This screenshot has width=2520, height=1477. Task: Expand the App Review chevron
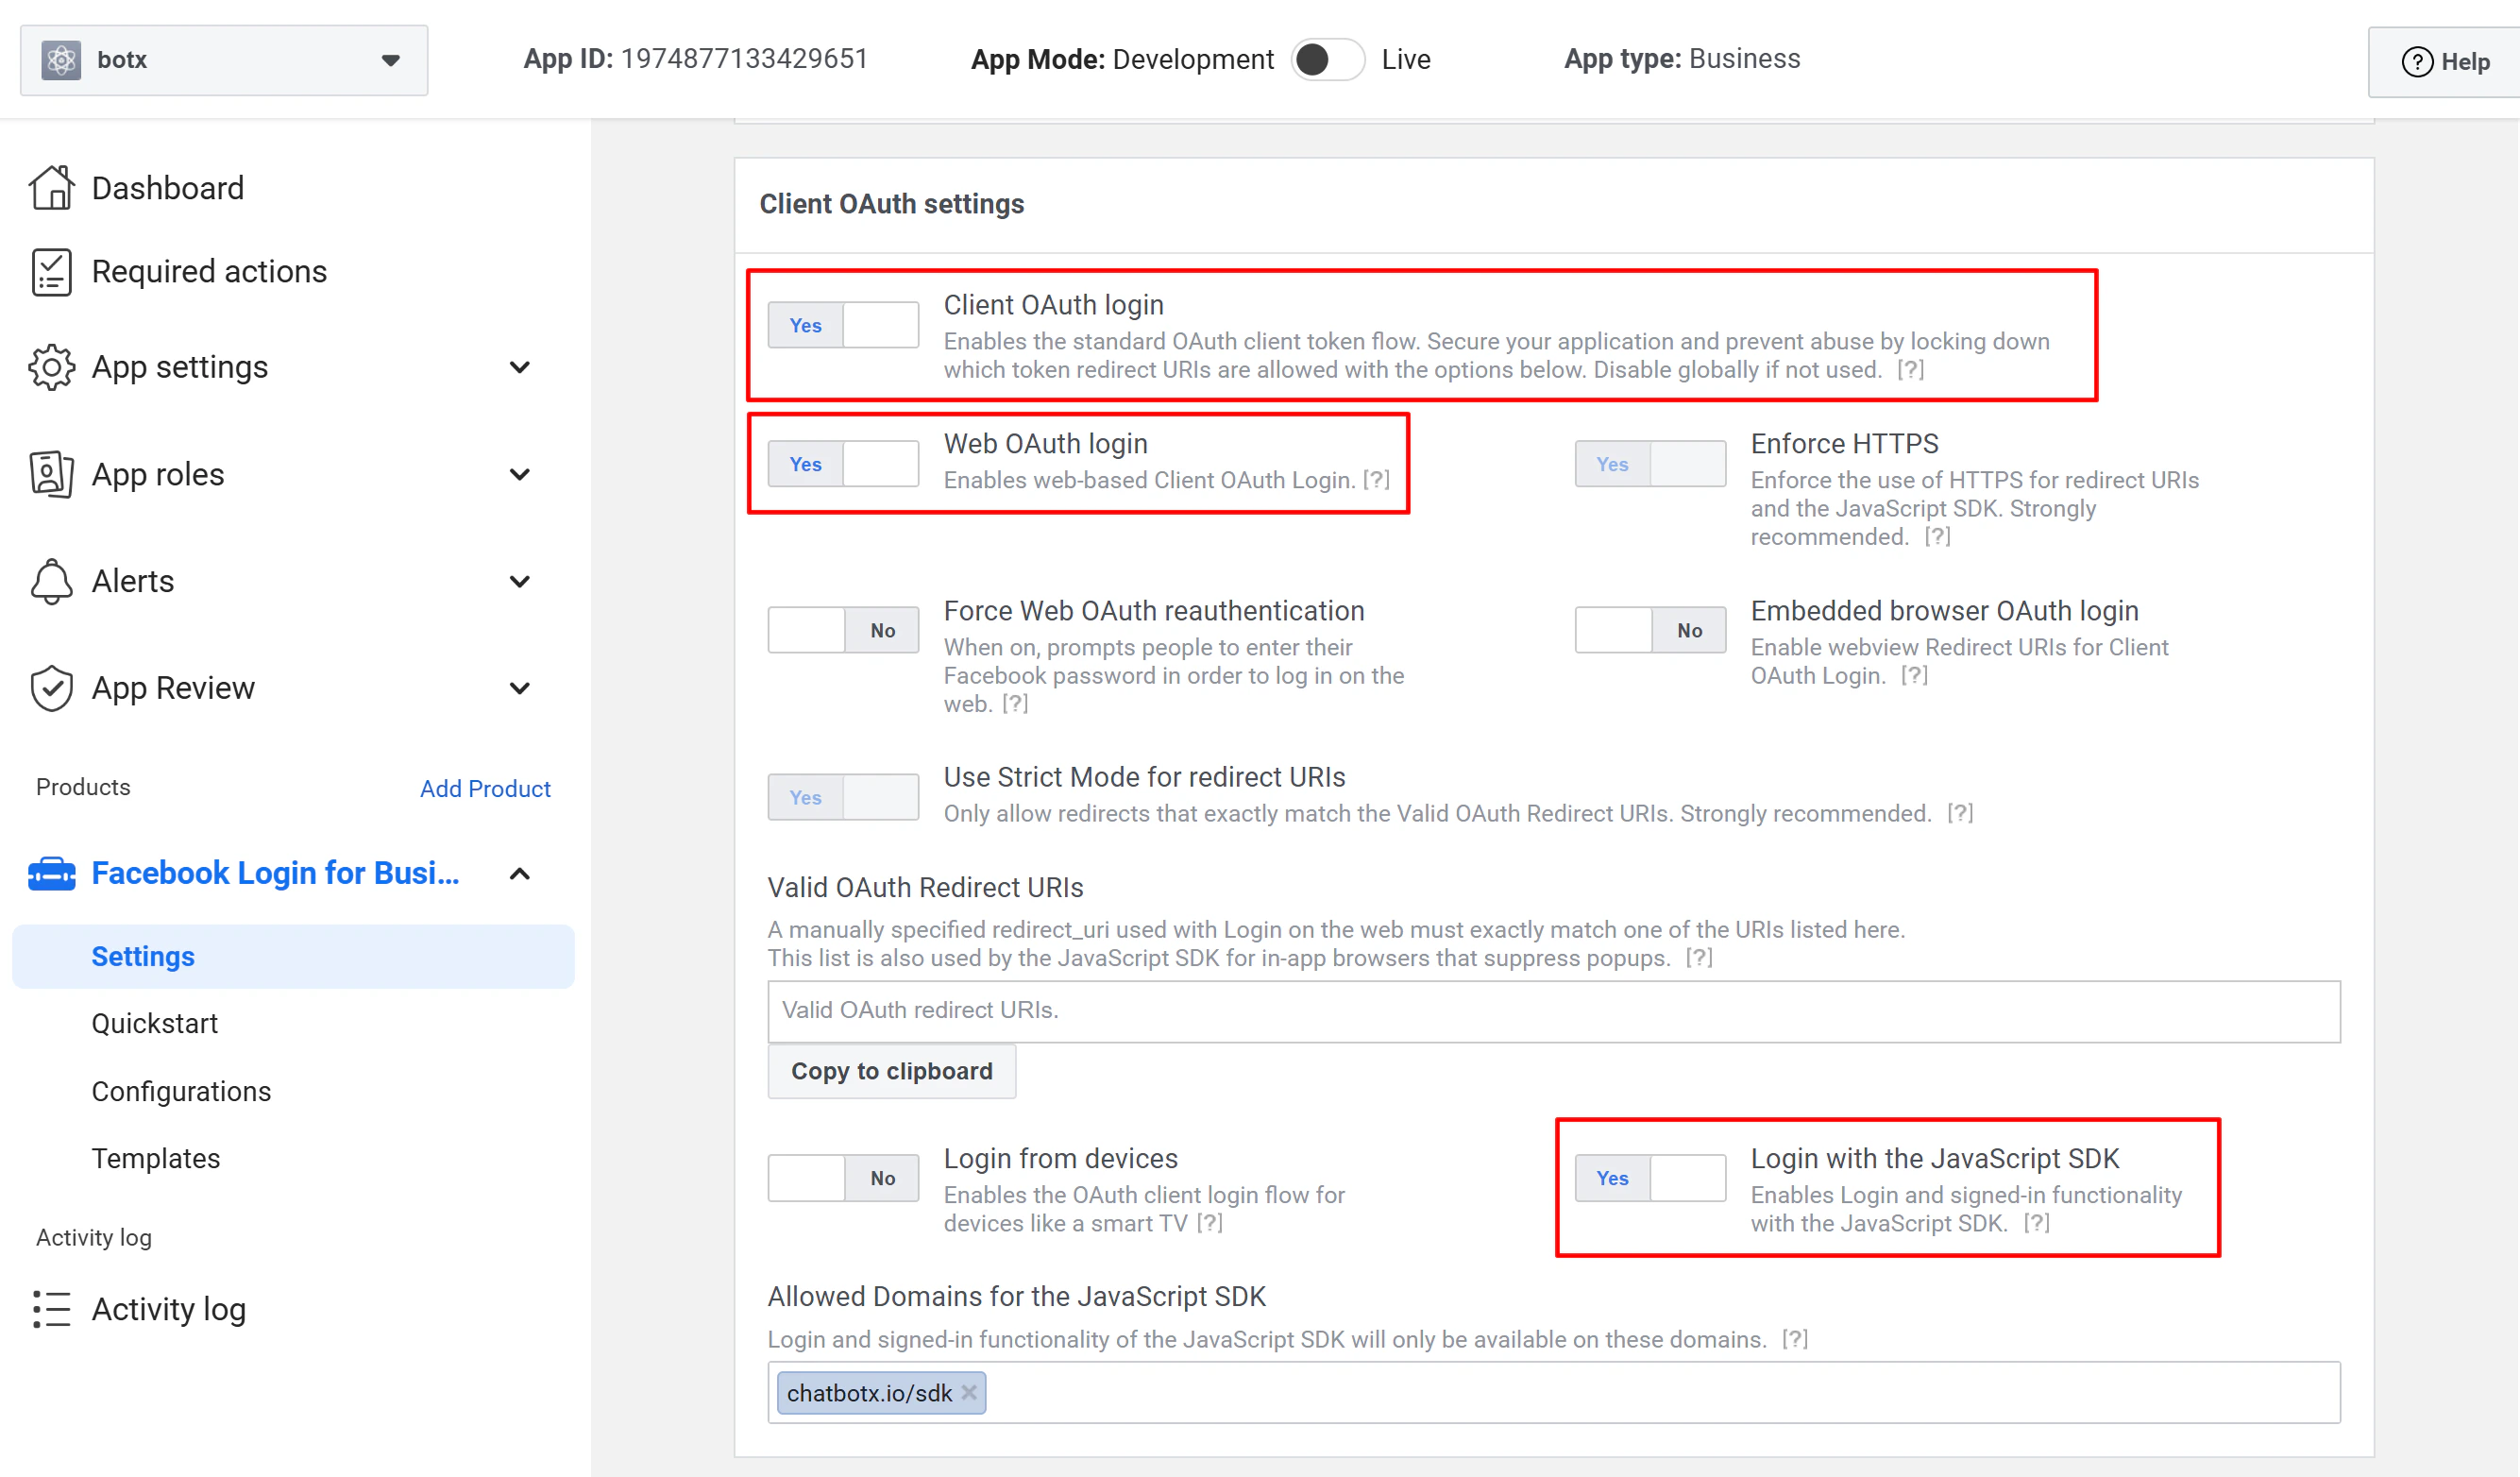click(x=520, y=688)
